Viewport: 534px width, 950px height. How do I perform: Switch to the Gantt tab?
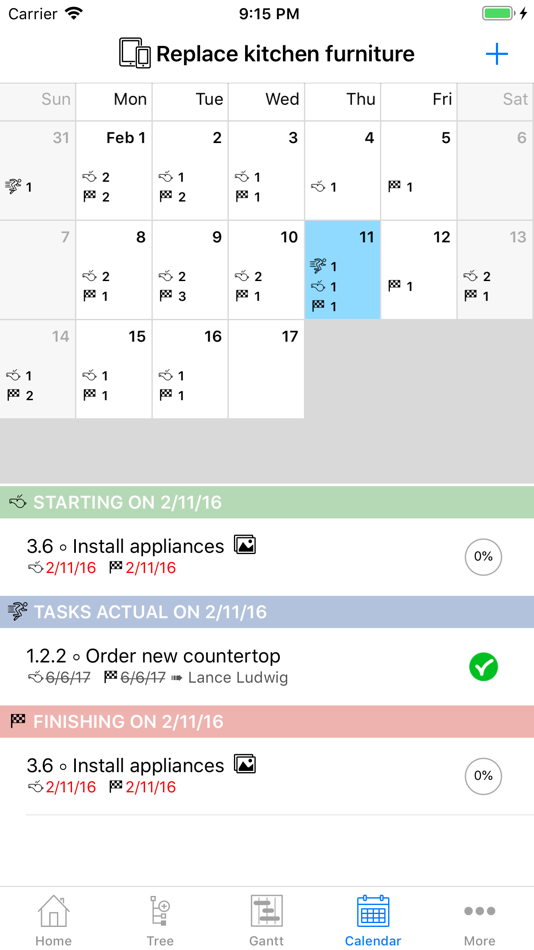(x=267, y=921)
